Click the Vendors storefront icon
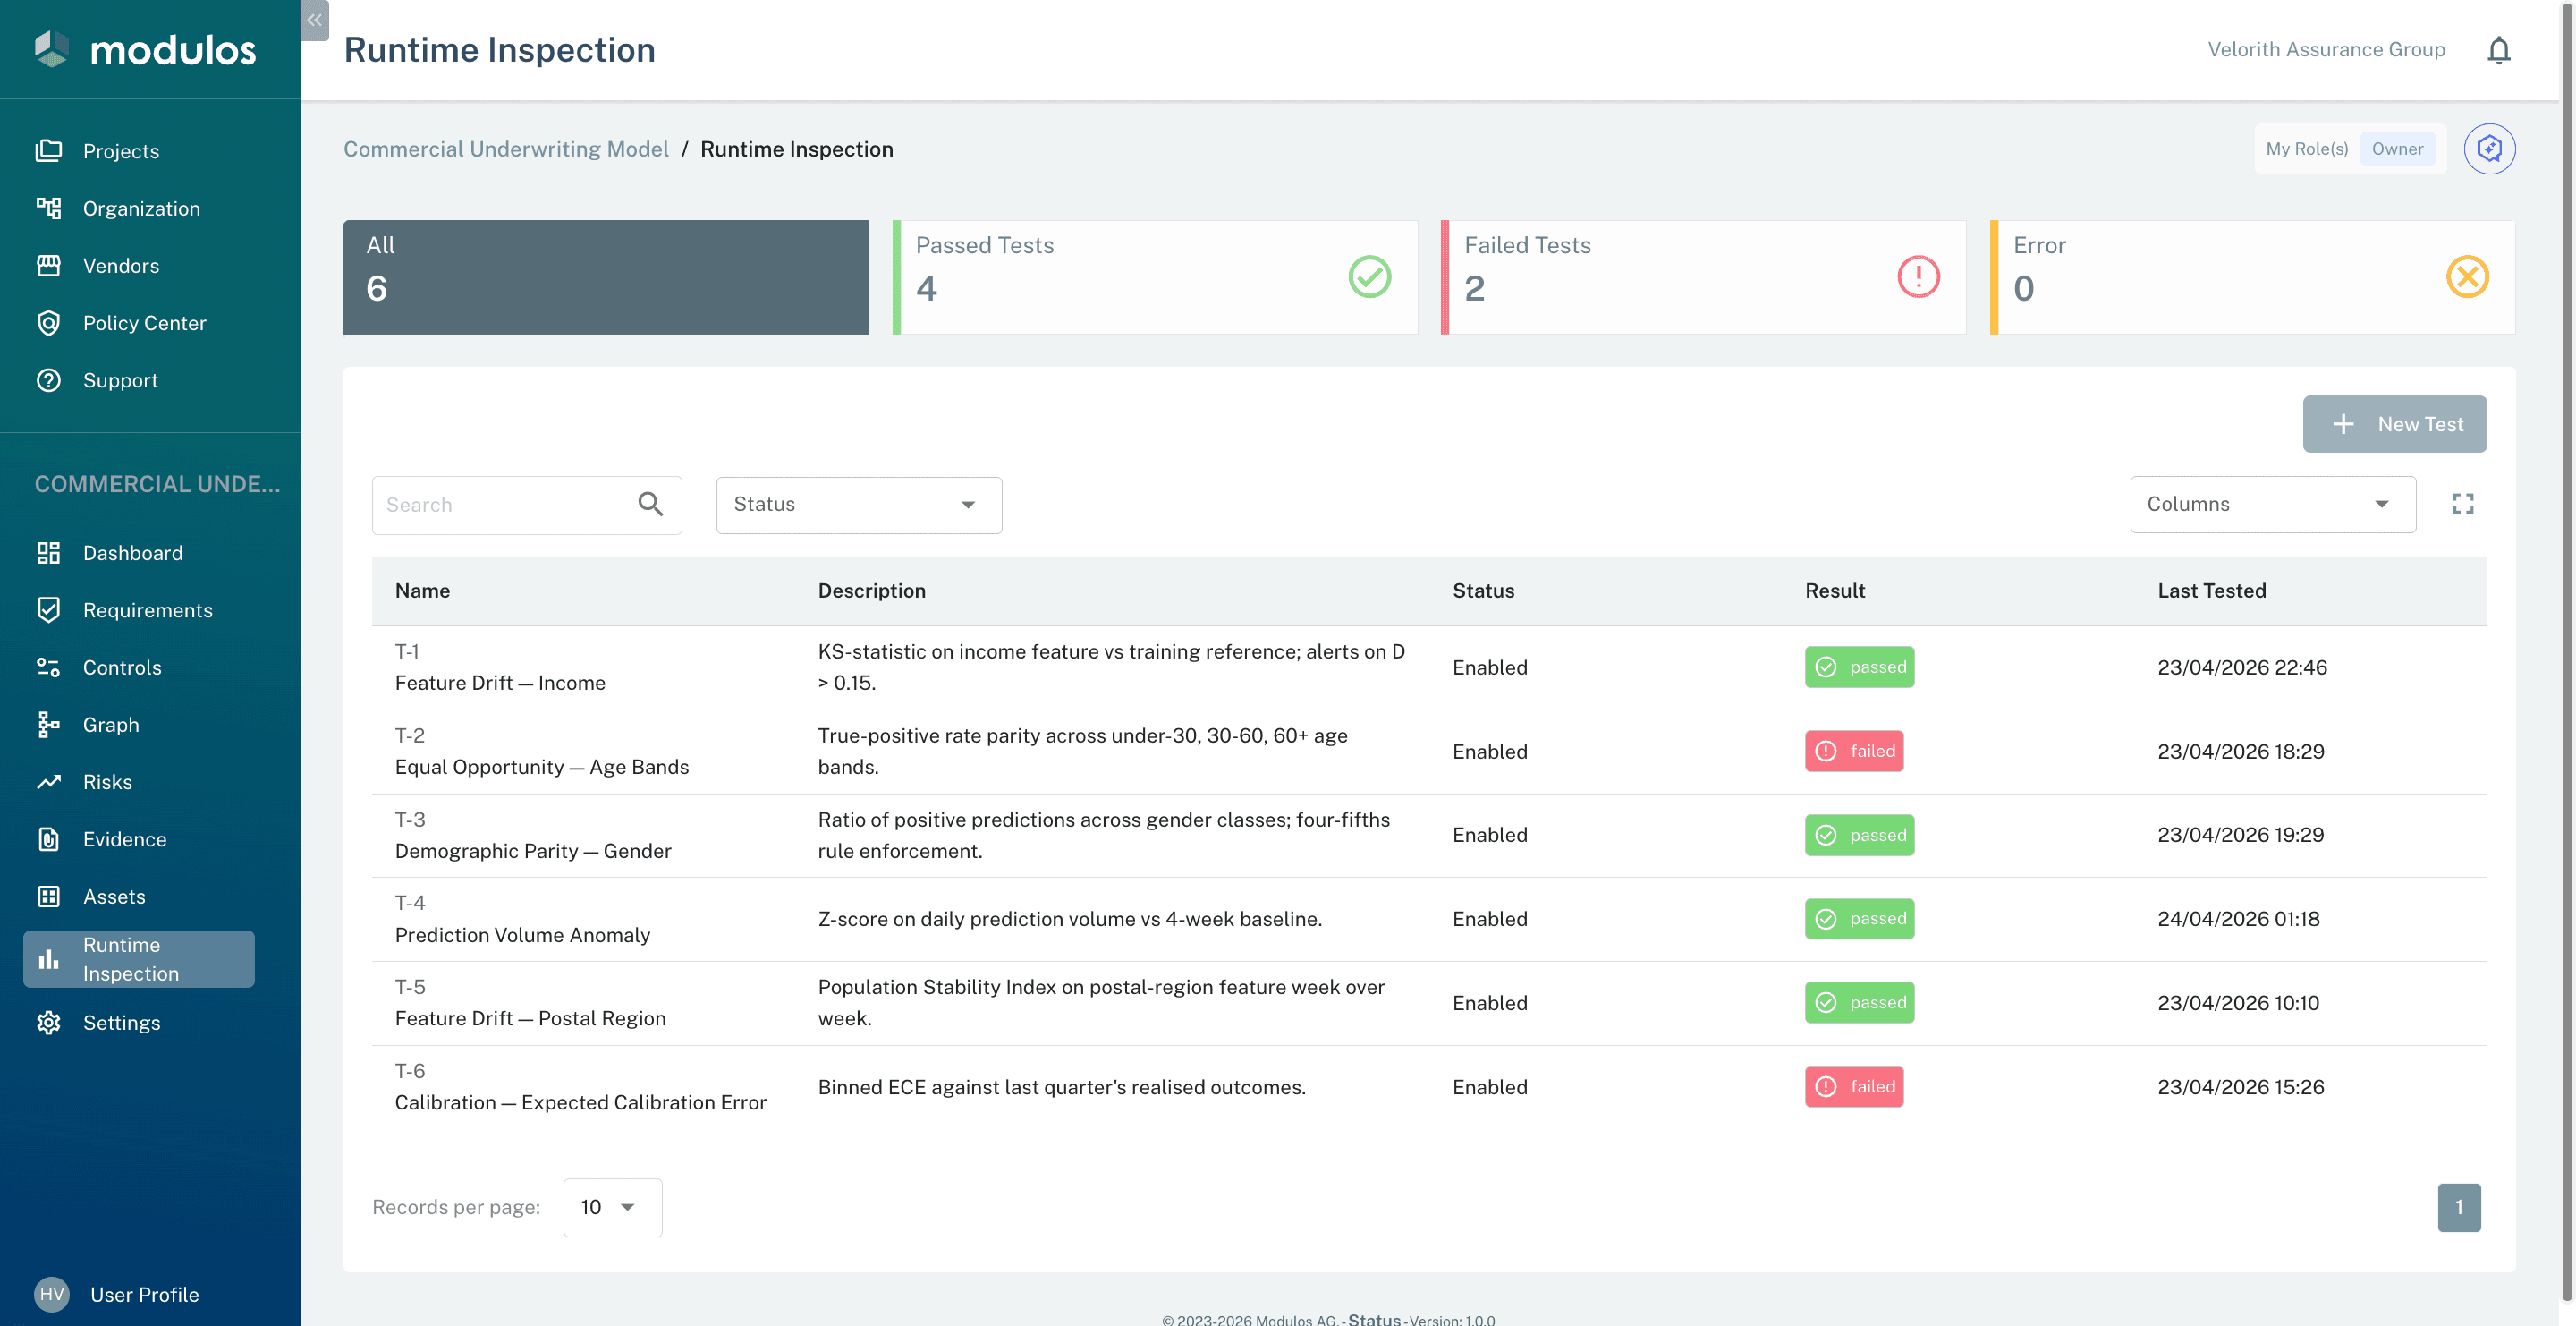 point(49,265)
